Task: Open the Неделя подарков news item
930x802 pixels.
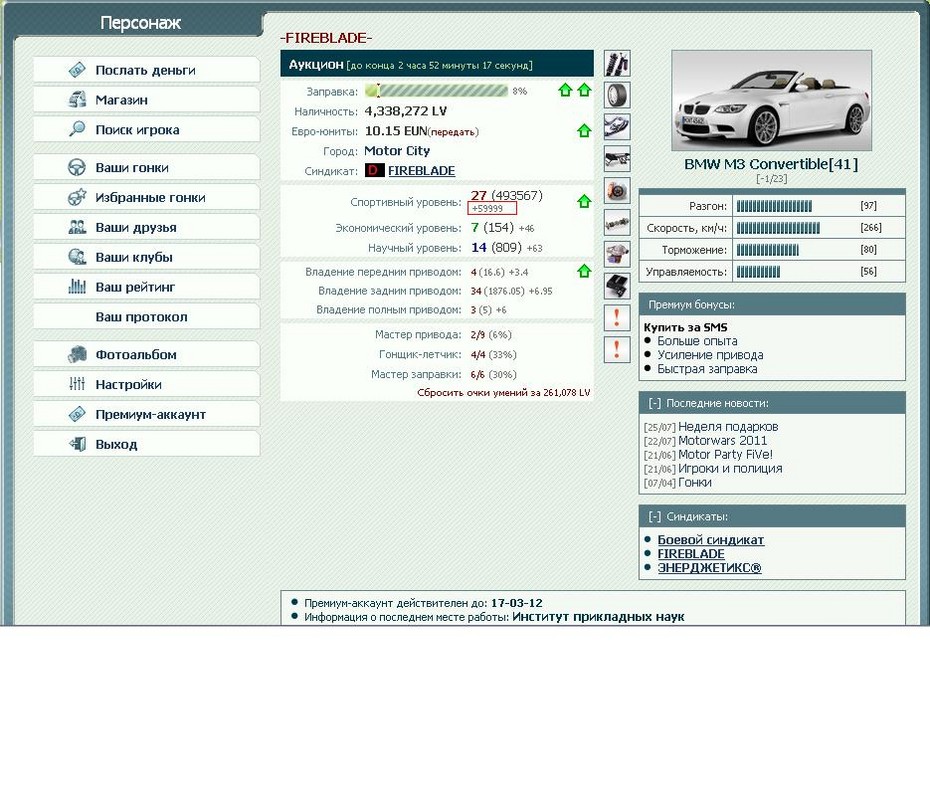Action: click(x=728, y=427)
